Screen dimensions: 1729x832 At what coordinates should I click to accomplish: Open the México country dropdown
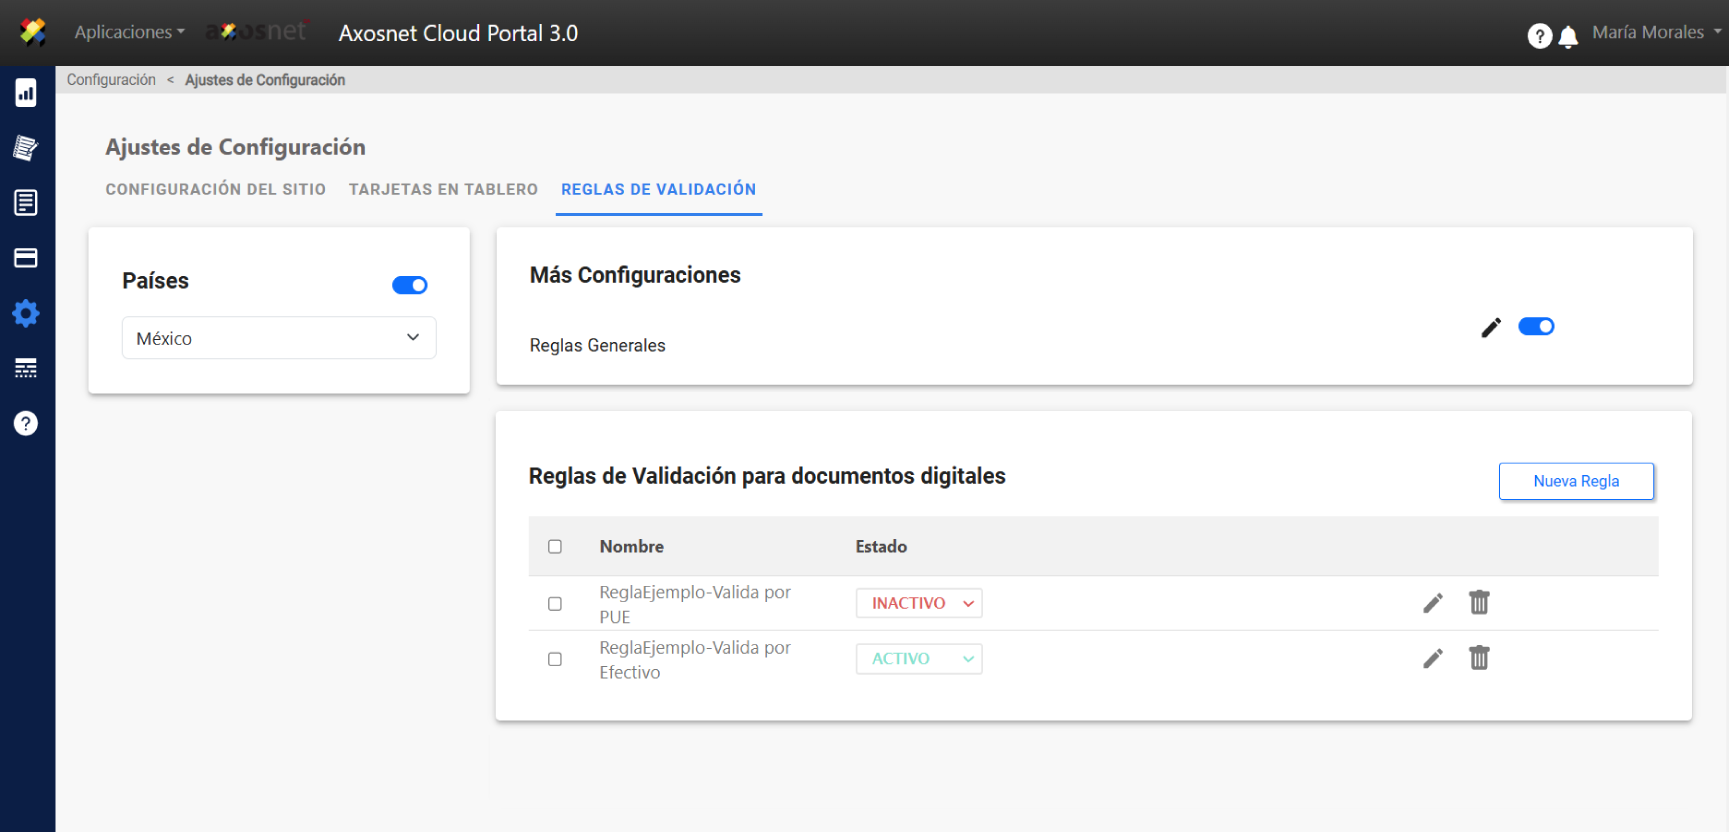click(279, 338)
